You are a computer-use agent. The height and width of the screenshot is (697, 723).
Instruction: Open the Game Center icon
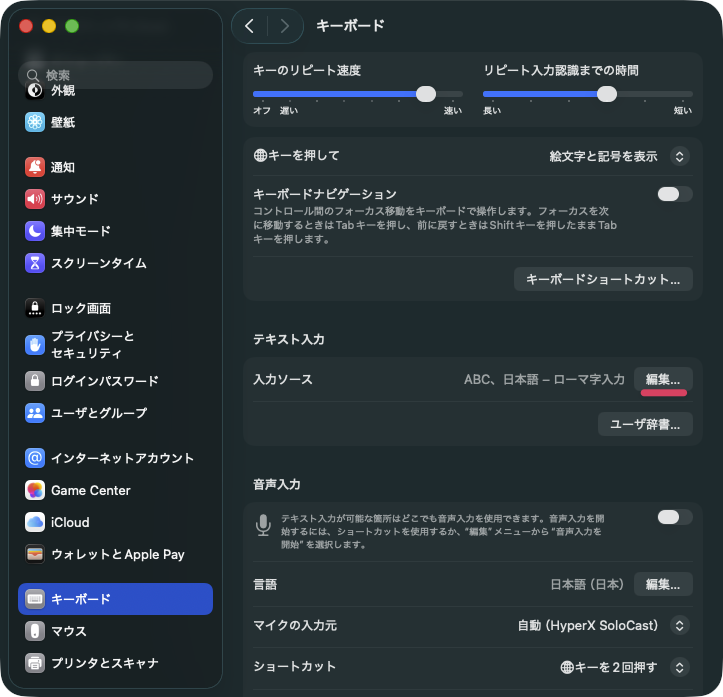point(35,490)
